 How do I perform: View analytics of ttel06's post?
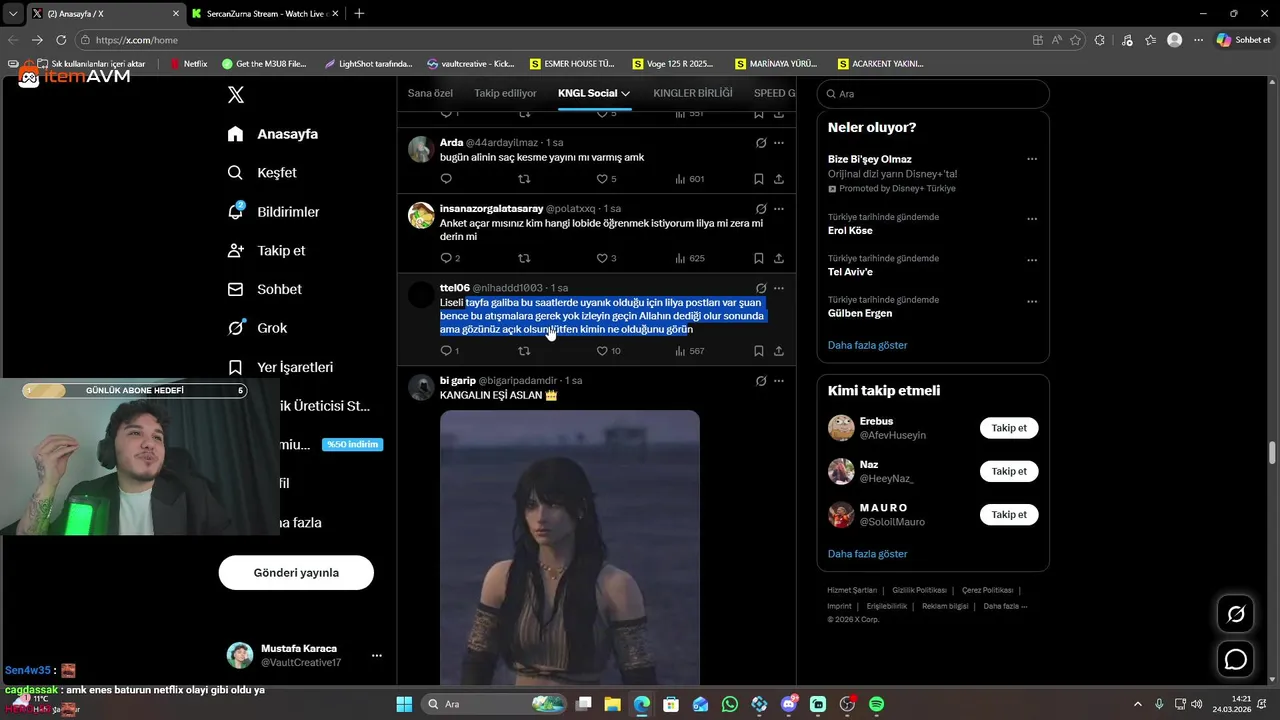689,351
